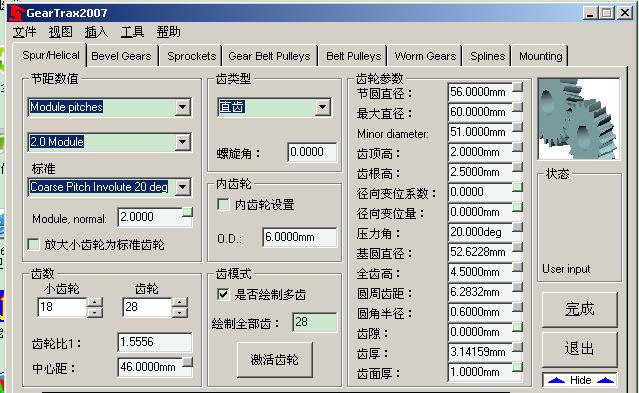
Task: Uncheck the 是否绘制多齿 checkbox
Action: click(x=223, y=294)
